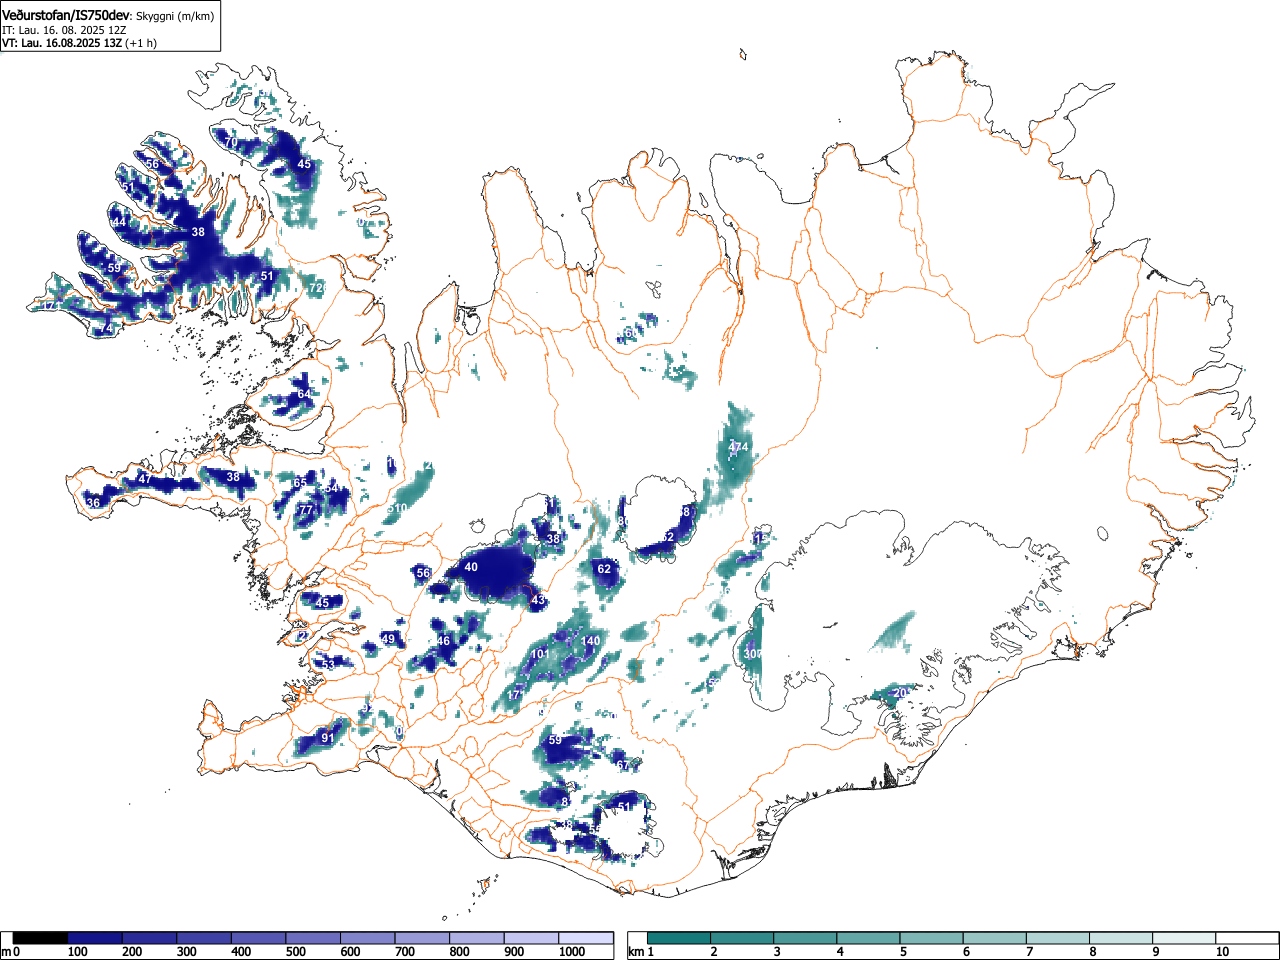The width and height of the screenshot is (1280, 960).
Task: Click the '40' value on the large dark patch
Action: (471, 567)
